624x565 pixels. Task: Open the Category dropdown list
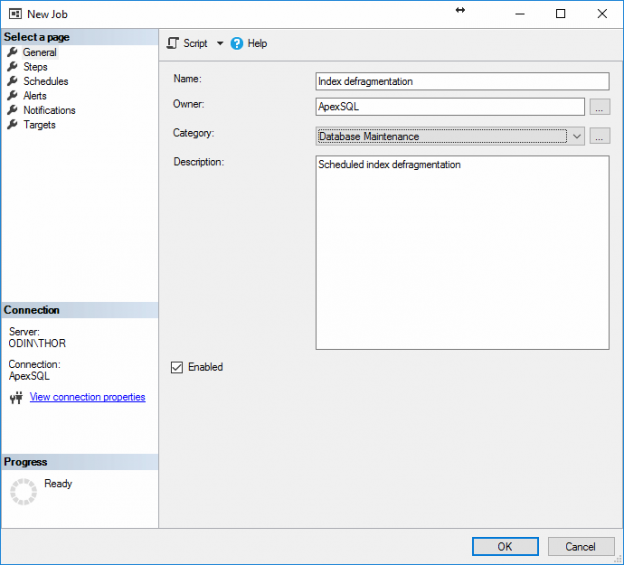pyautogui.click(x=577, y=136)
